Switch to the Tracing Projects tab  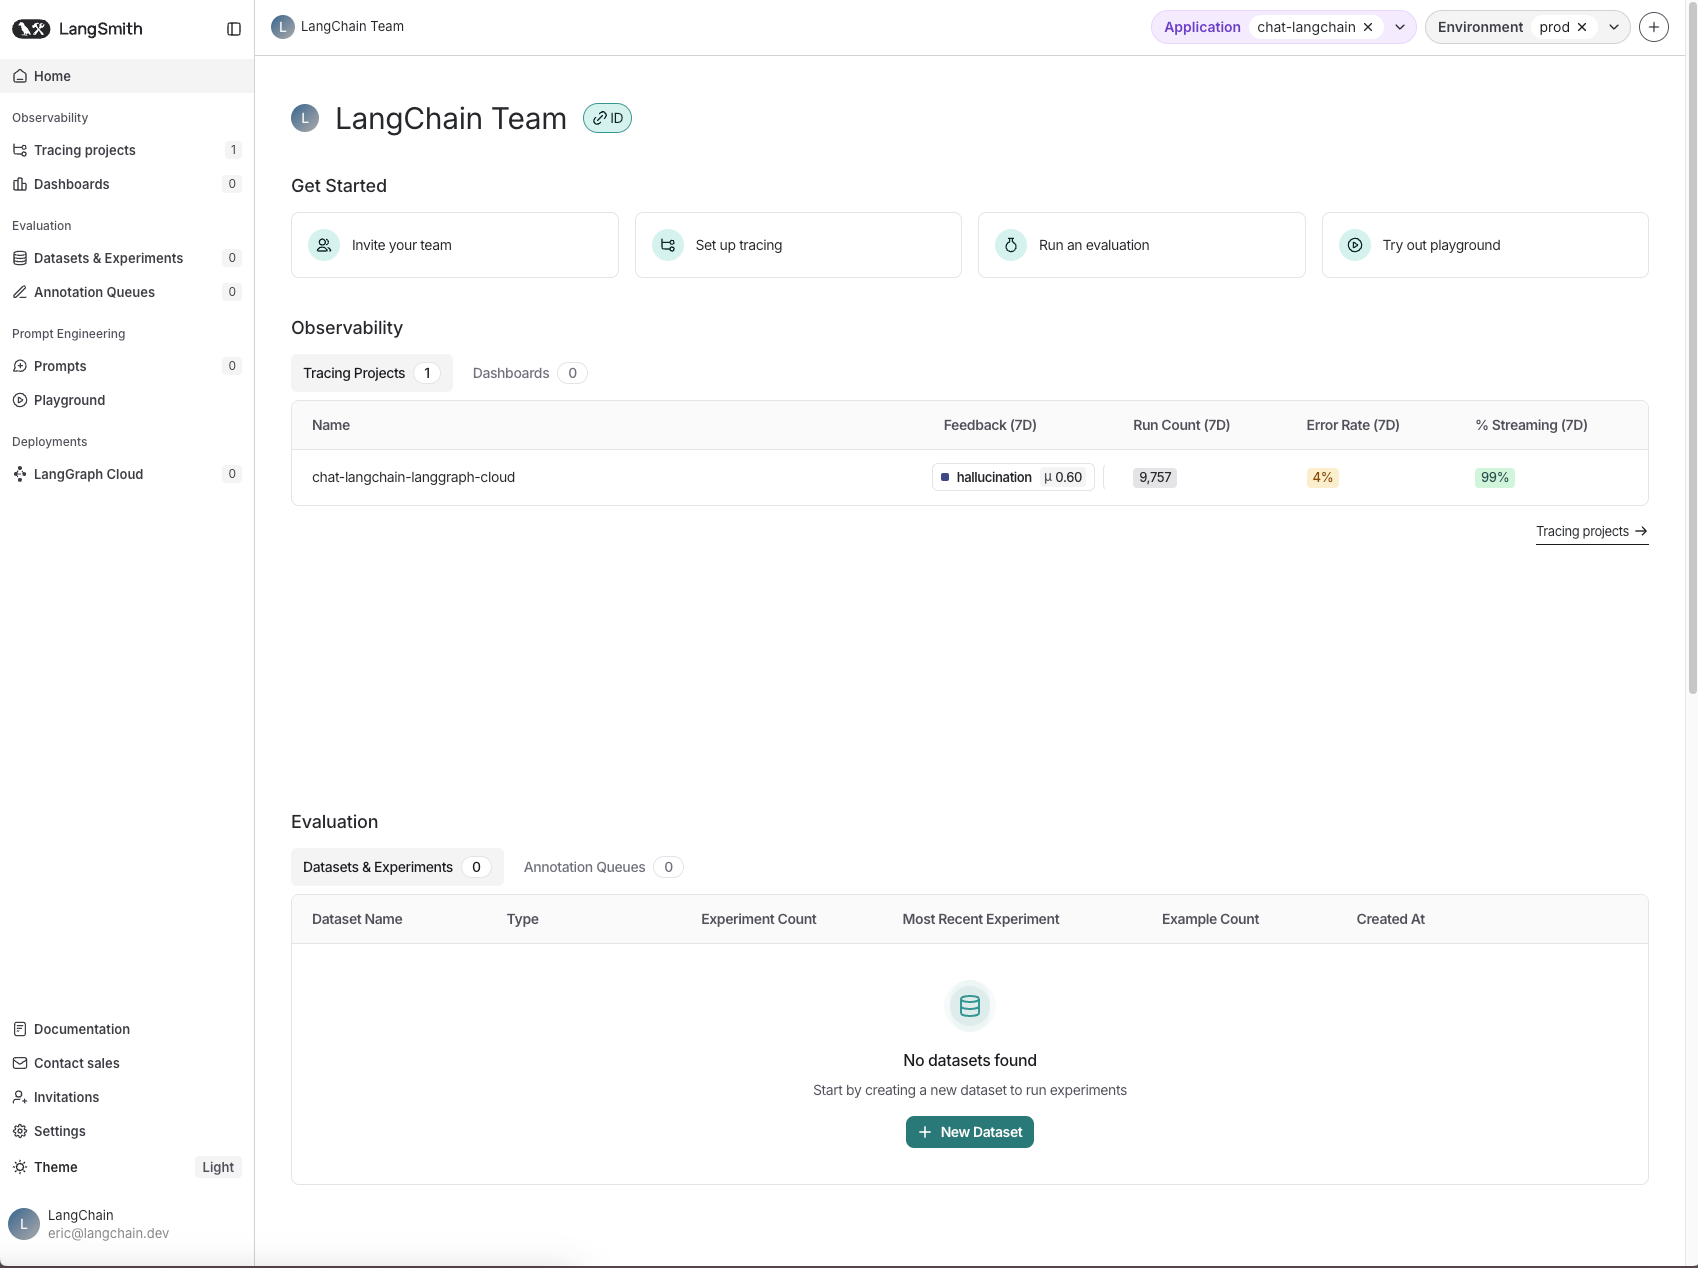[372, 373]
